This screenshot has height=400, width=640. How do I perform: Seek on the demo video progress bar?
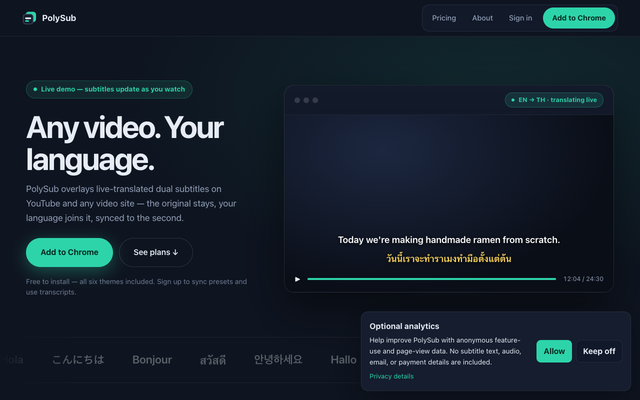[x=431, y=279]
